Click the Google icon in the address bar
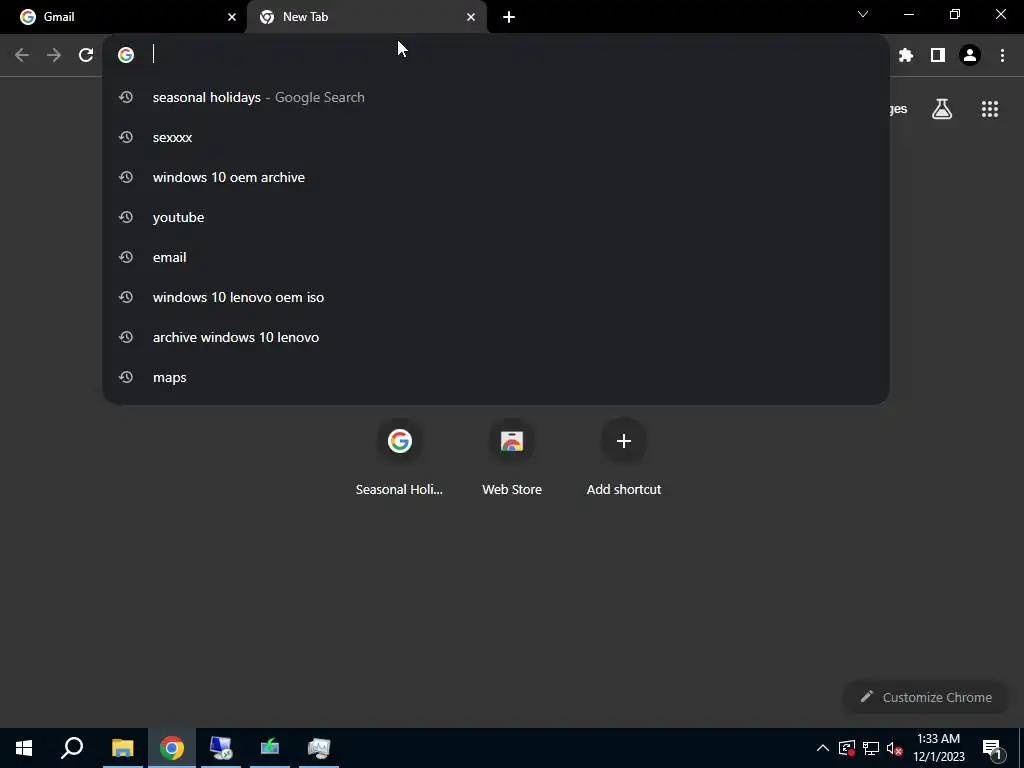 [x=126, y=55]
